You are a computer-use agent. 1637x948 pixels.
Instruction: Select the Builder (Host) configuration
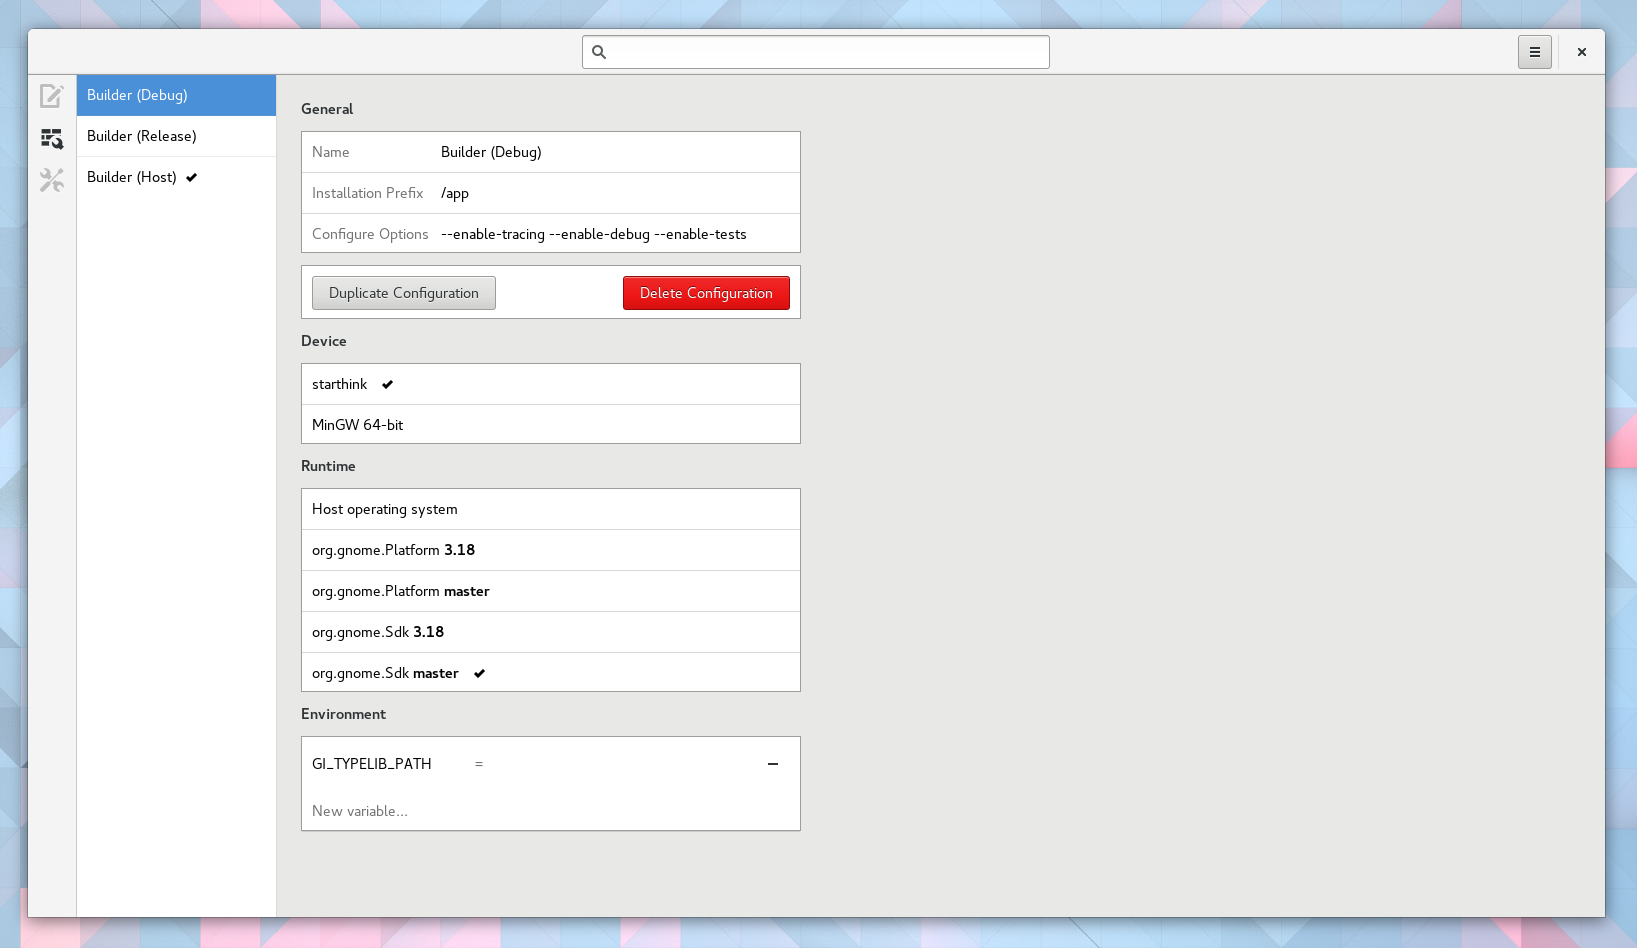(176, 177)
